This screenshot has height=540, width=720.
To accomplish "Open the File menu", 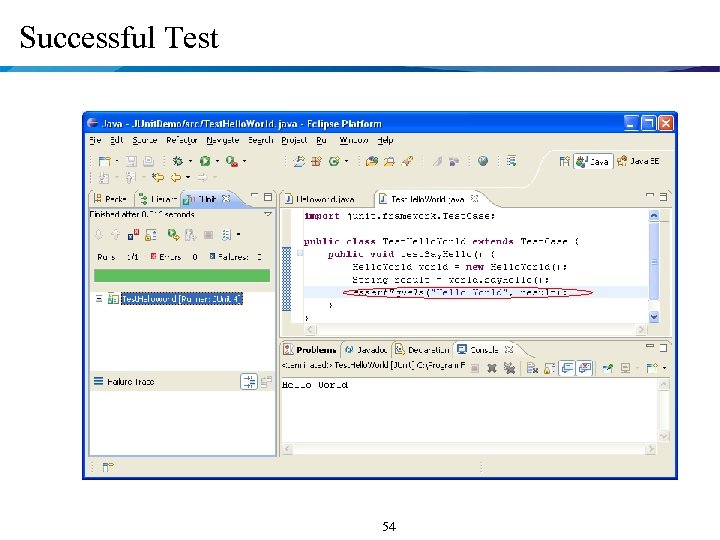I will [95, 140].
